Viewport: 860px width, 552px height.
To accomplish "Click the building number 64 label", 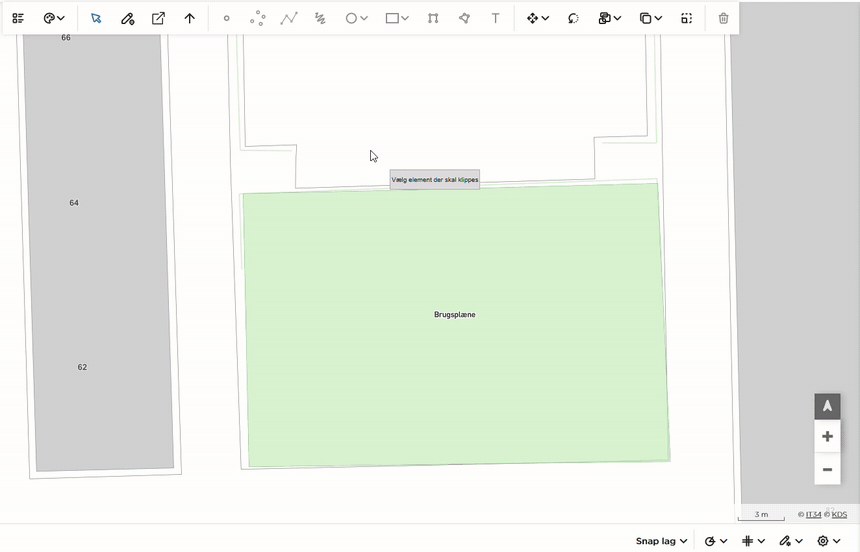I will [x=74, y=203].
